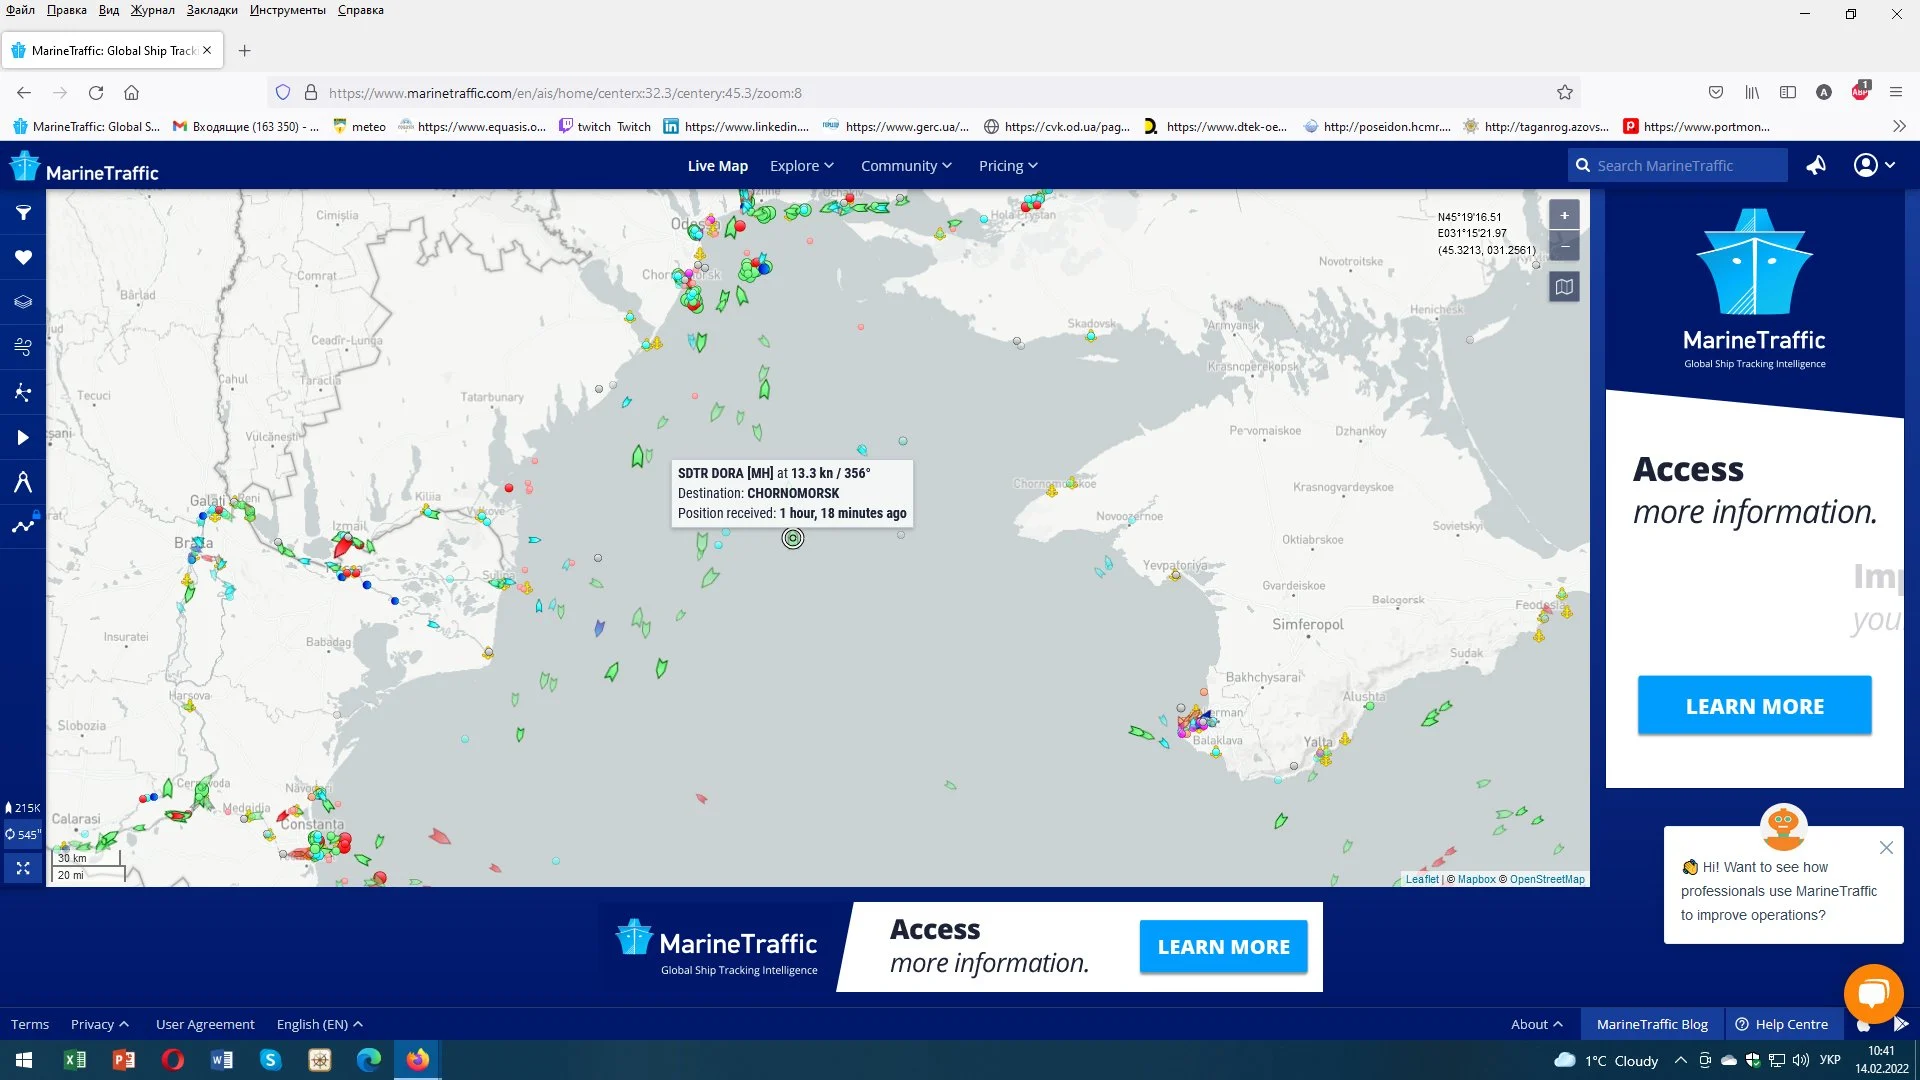Zoom in the map with plus button
The height and width of the screenshot is (1080, 1920).
coord(1564,215)
